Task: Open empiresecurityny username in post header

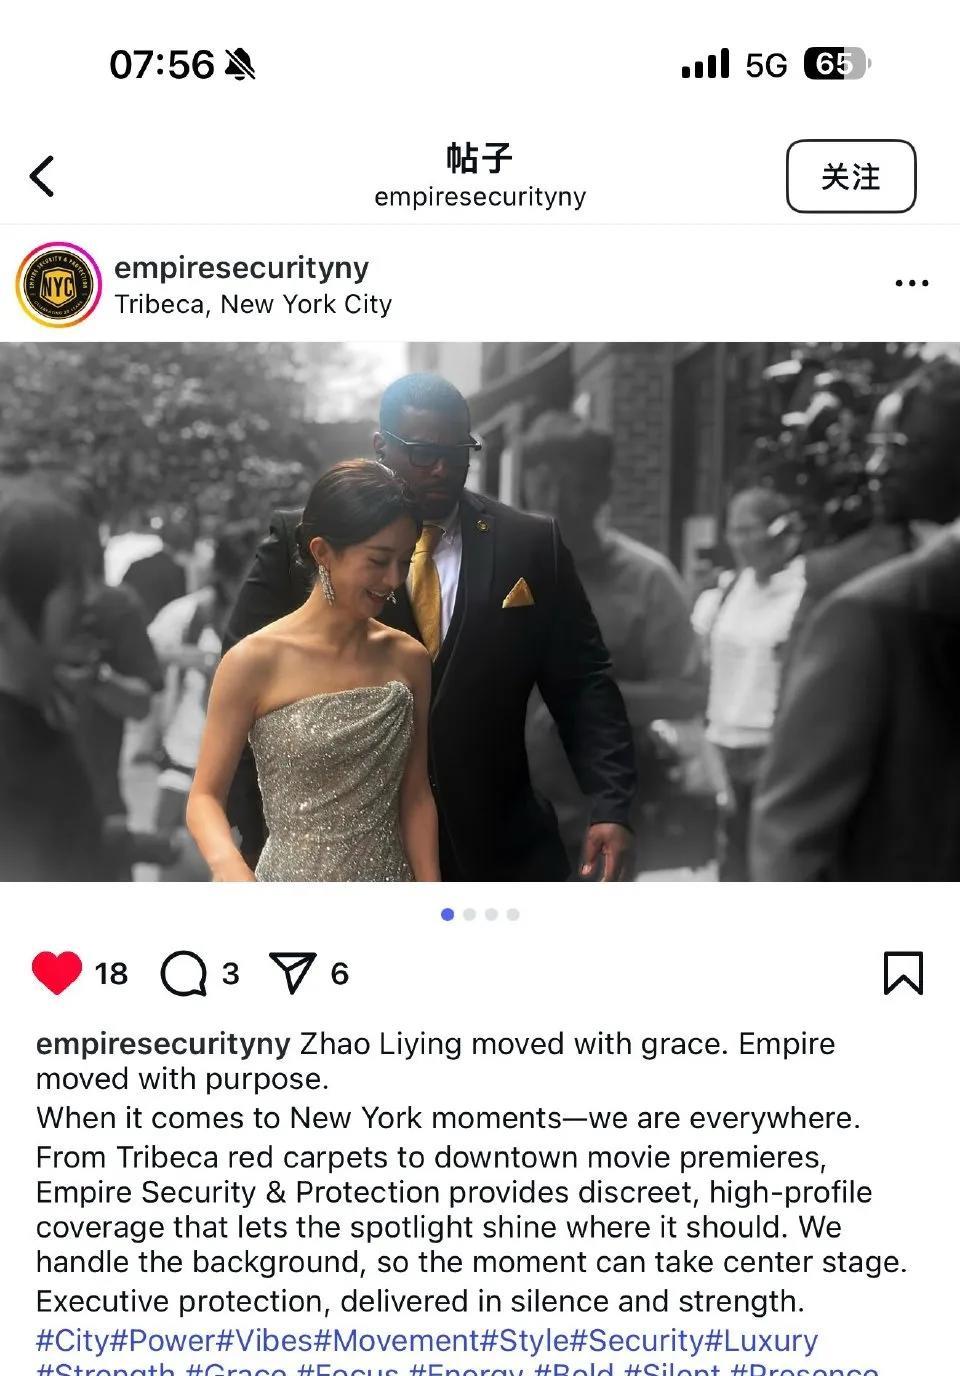Action: (242, 267)
